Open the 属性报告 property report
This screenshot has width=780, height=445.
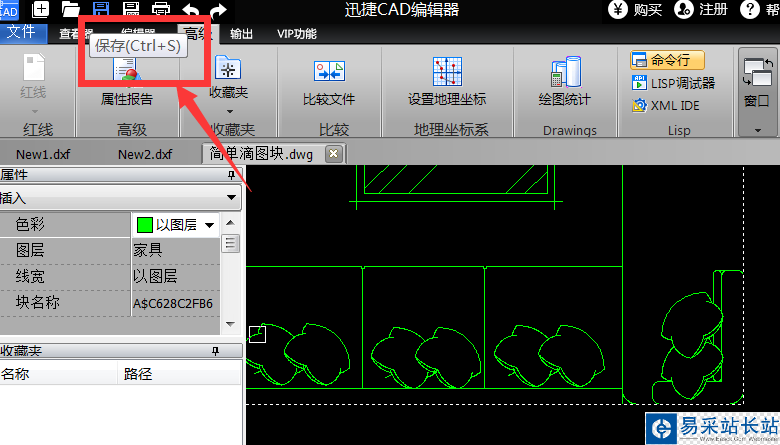[x=126, y=83]
